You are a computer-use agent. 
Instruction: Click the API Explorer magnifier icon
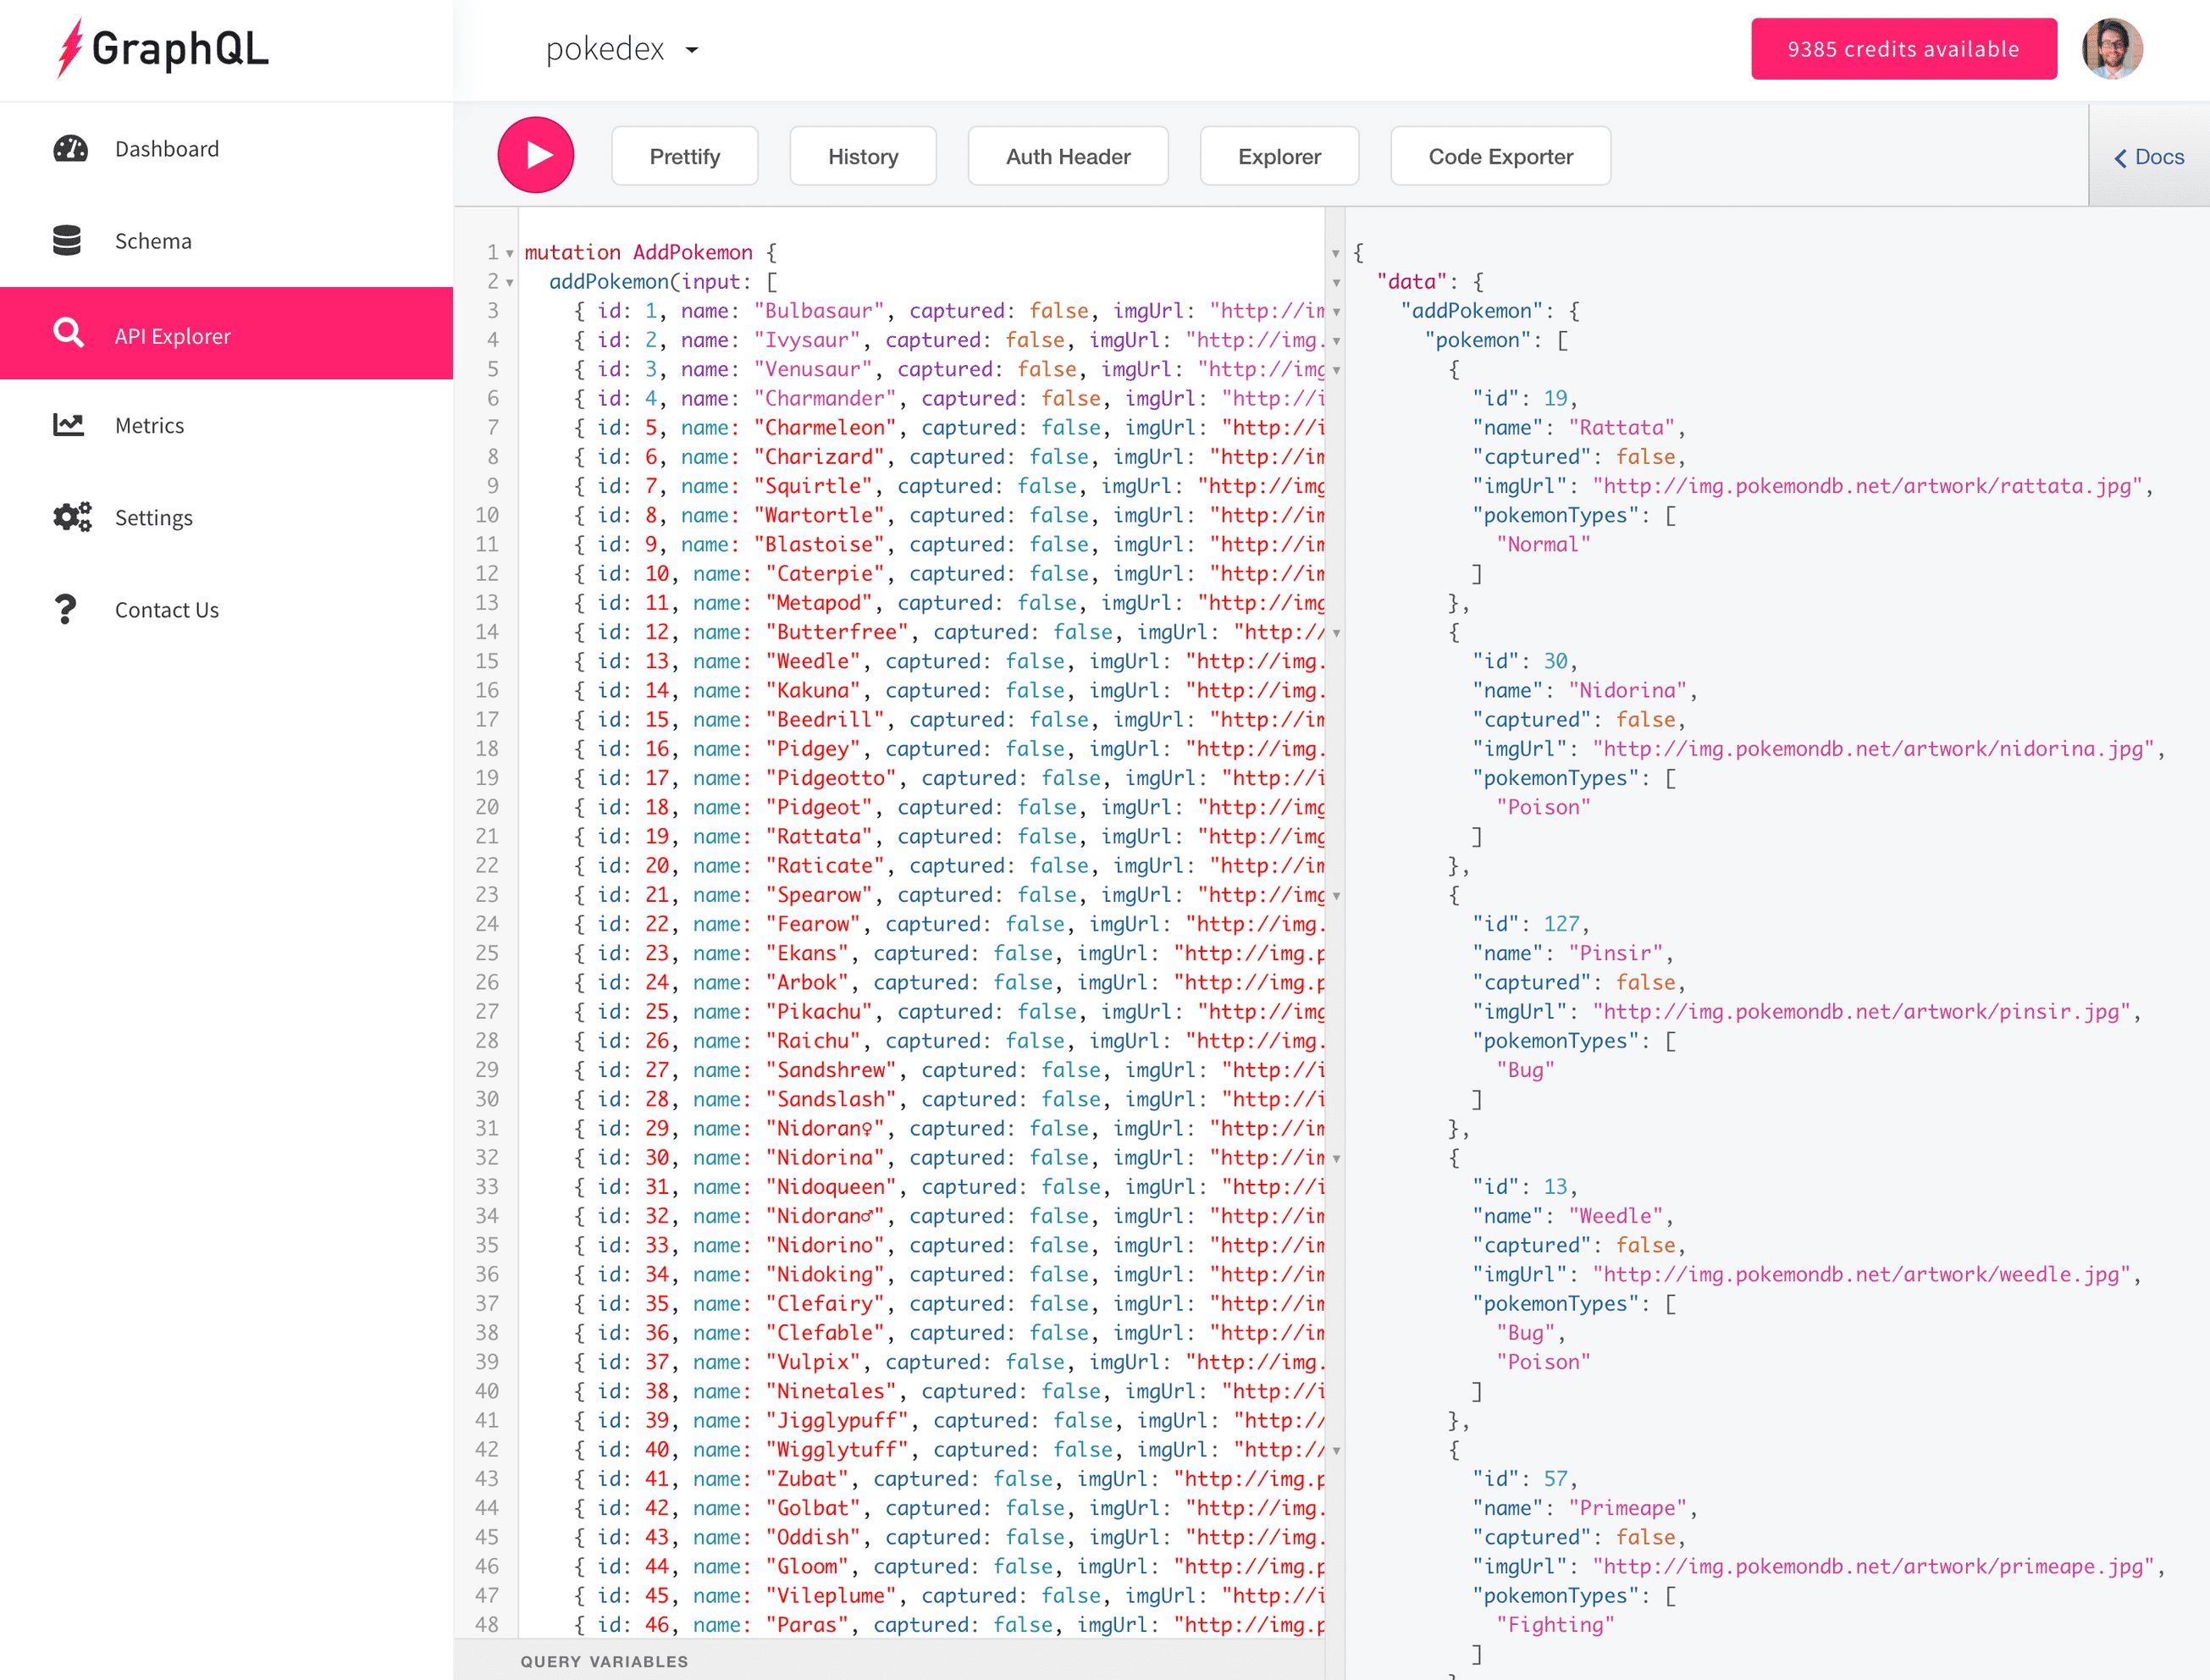(x=68, y=333)
